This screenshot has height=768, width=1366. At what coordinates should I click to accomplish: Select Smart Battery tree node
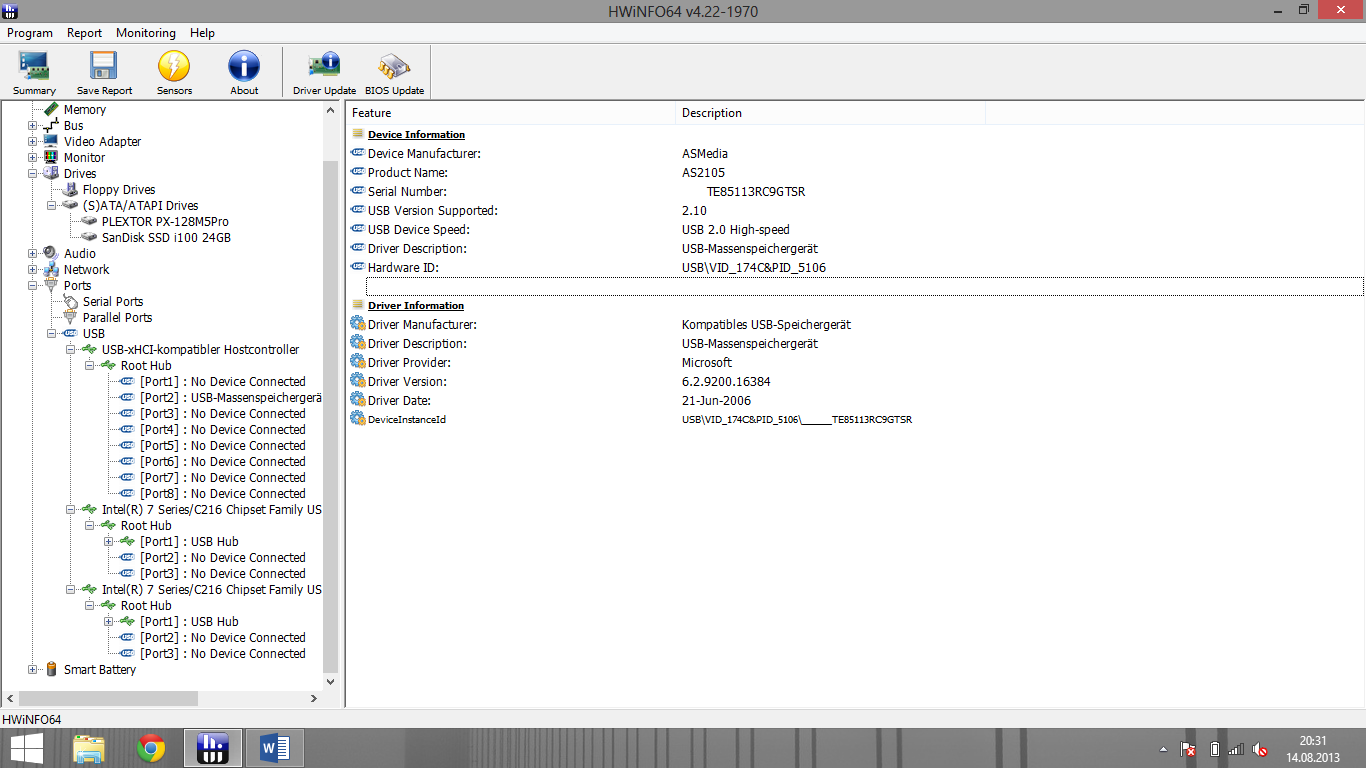click(x=99, y=670)
